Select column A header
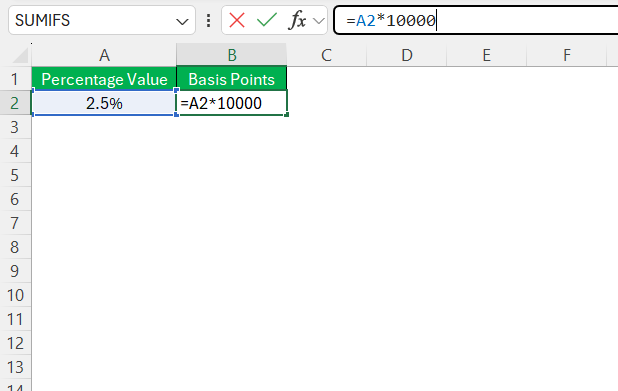 click(104, 55)
